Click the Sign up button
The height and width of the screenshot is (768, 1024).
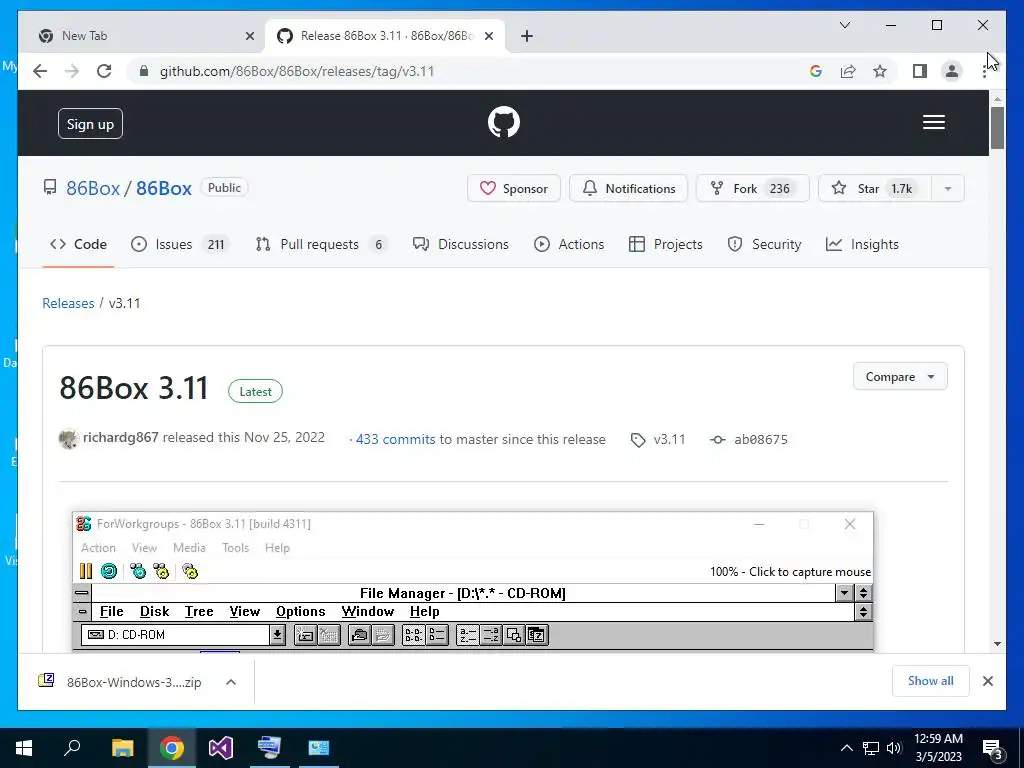pyautogui.click(x=90, y=124)
